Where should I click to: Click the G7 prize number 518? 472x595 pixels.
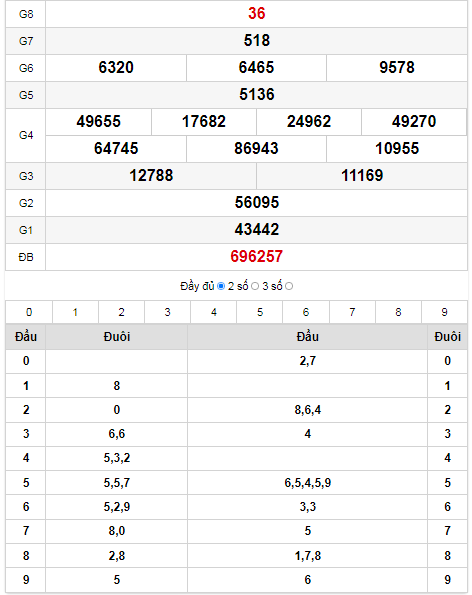click(x=256, y=41)
